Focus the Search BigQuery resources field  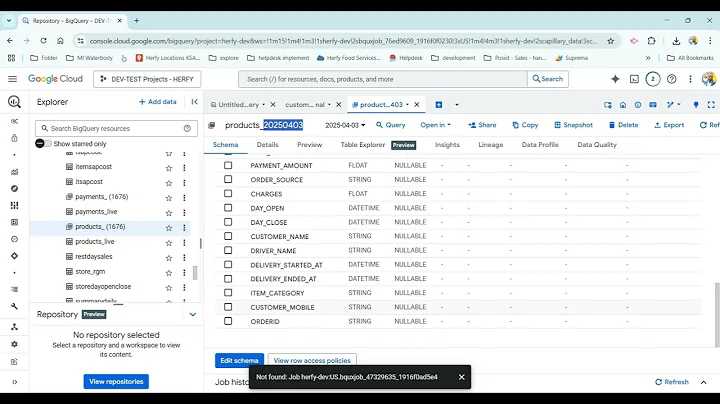click(x=116, y=129)
